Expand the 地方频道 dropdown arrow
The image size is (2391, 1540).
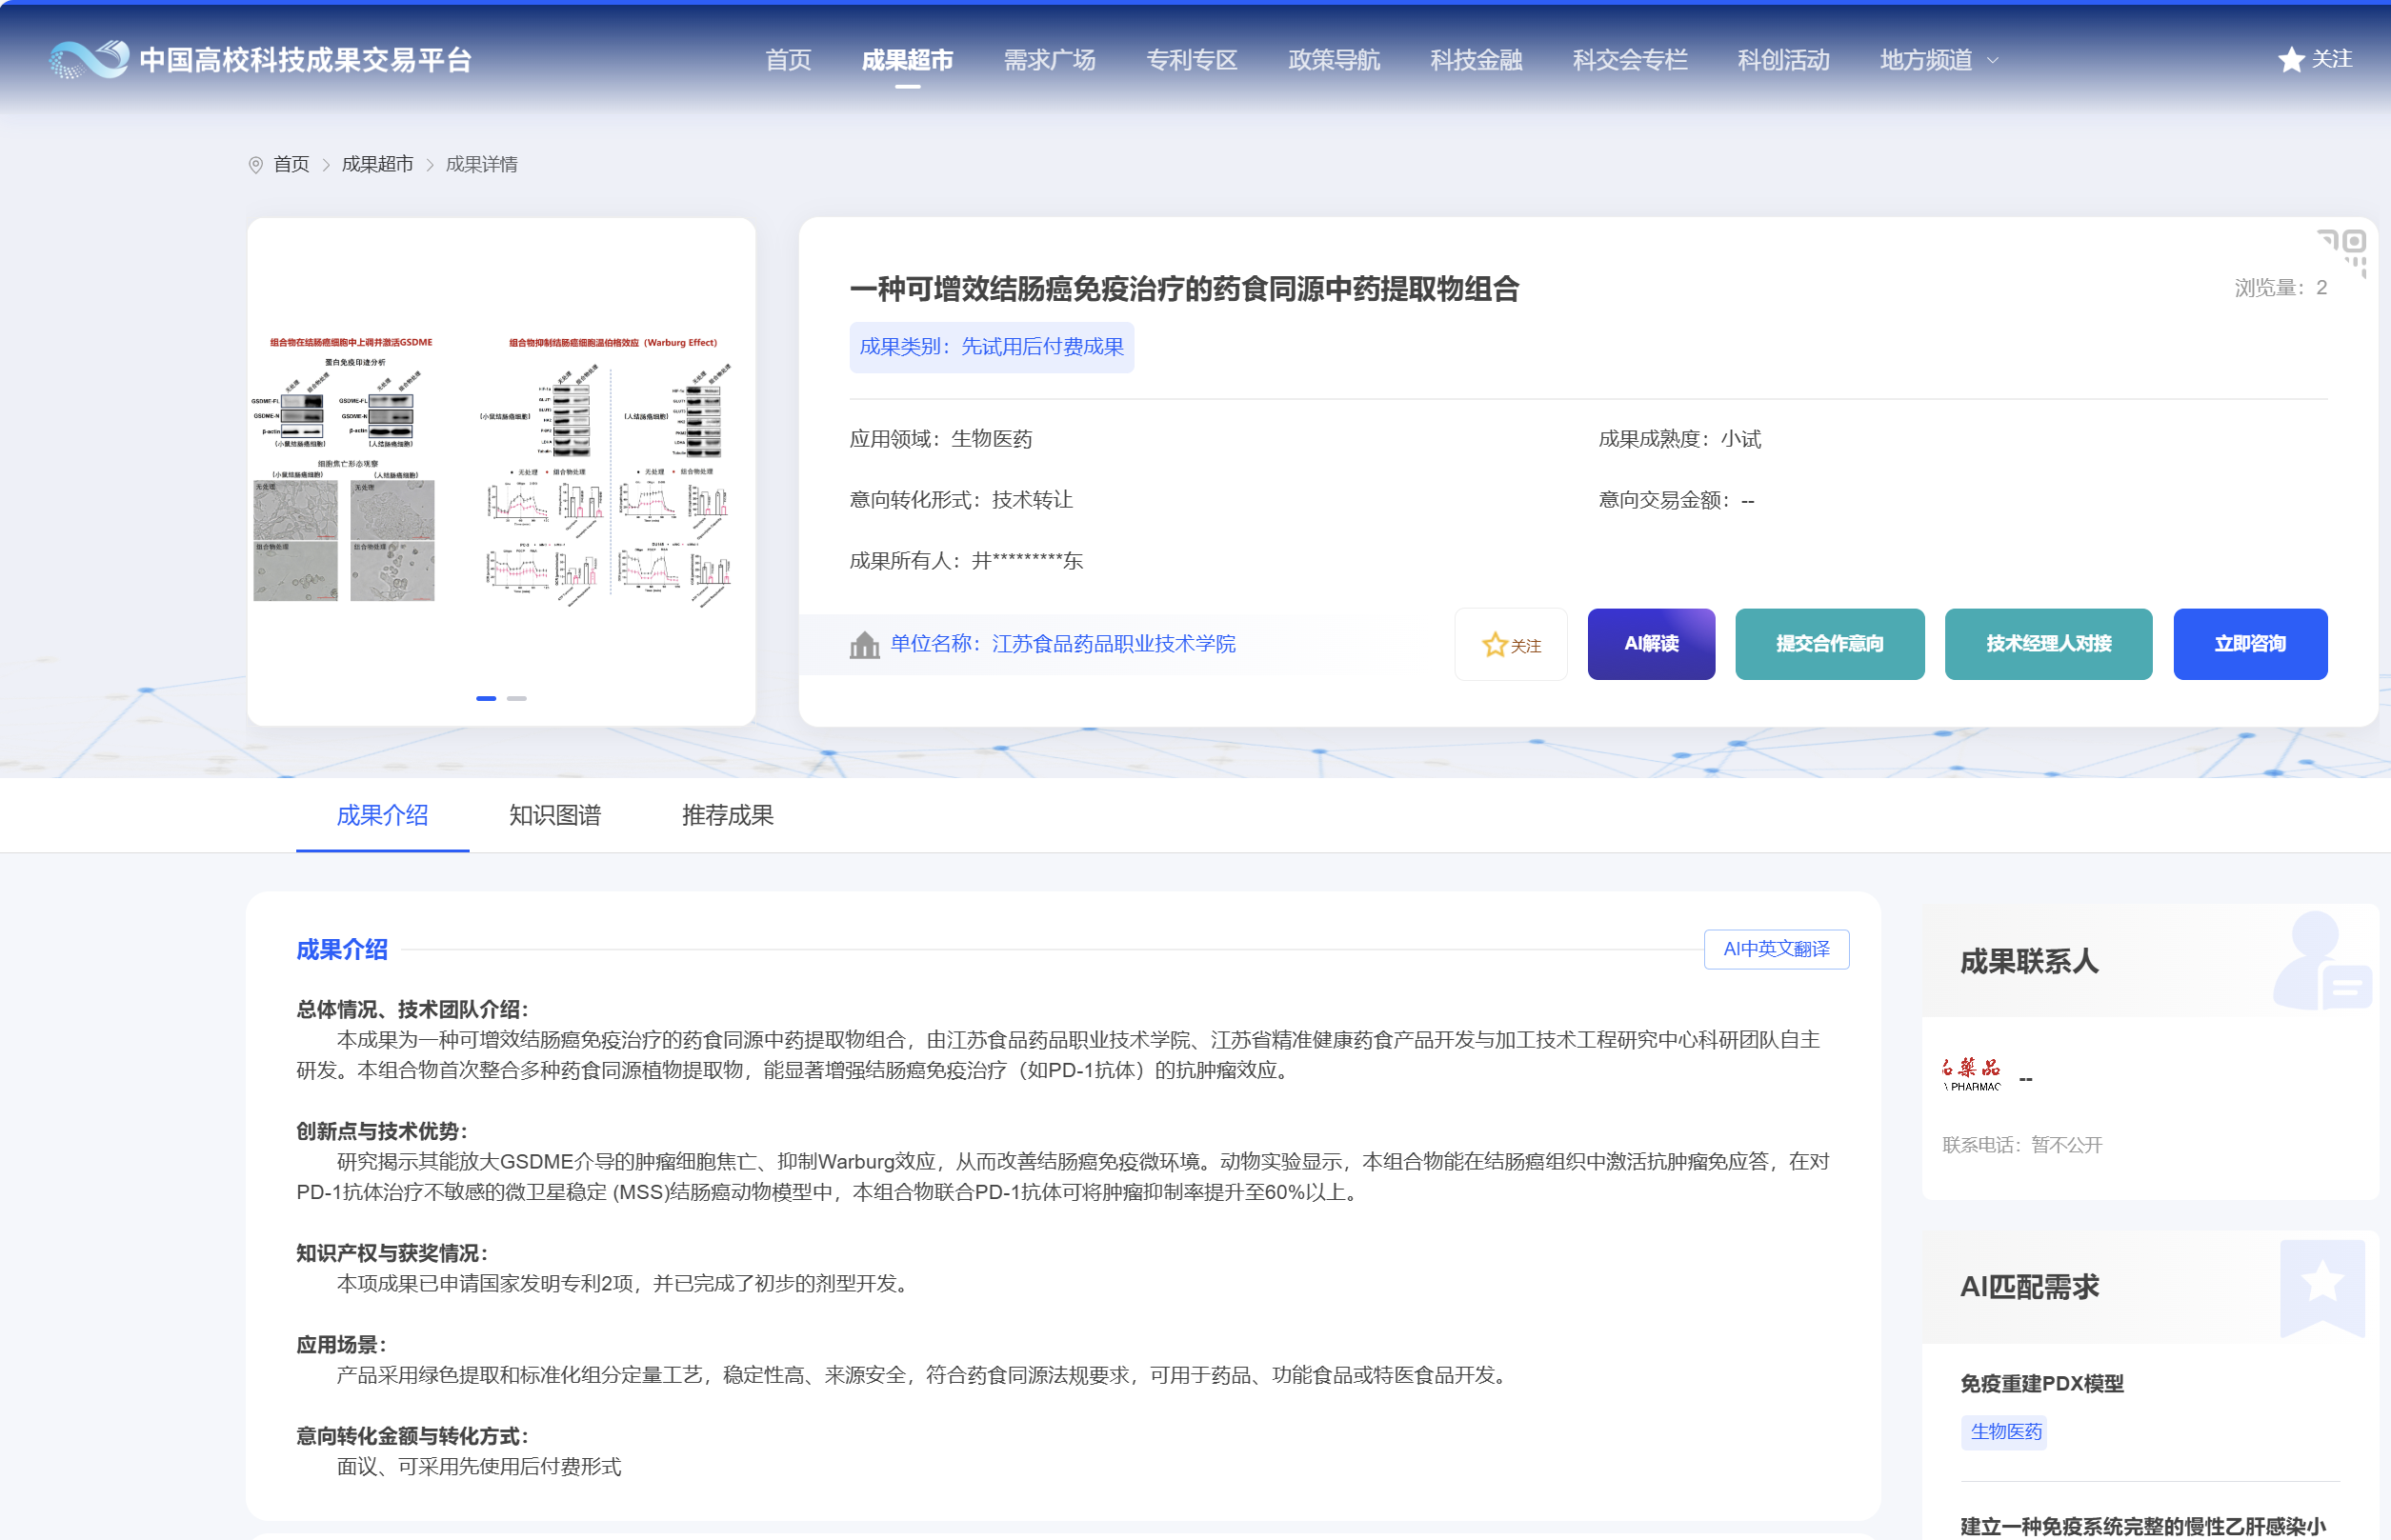coord(1993,60)
